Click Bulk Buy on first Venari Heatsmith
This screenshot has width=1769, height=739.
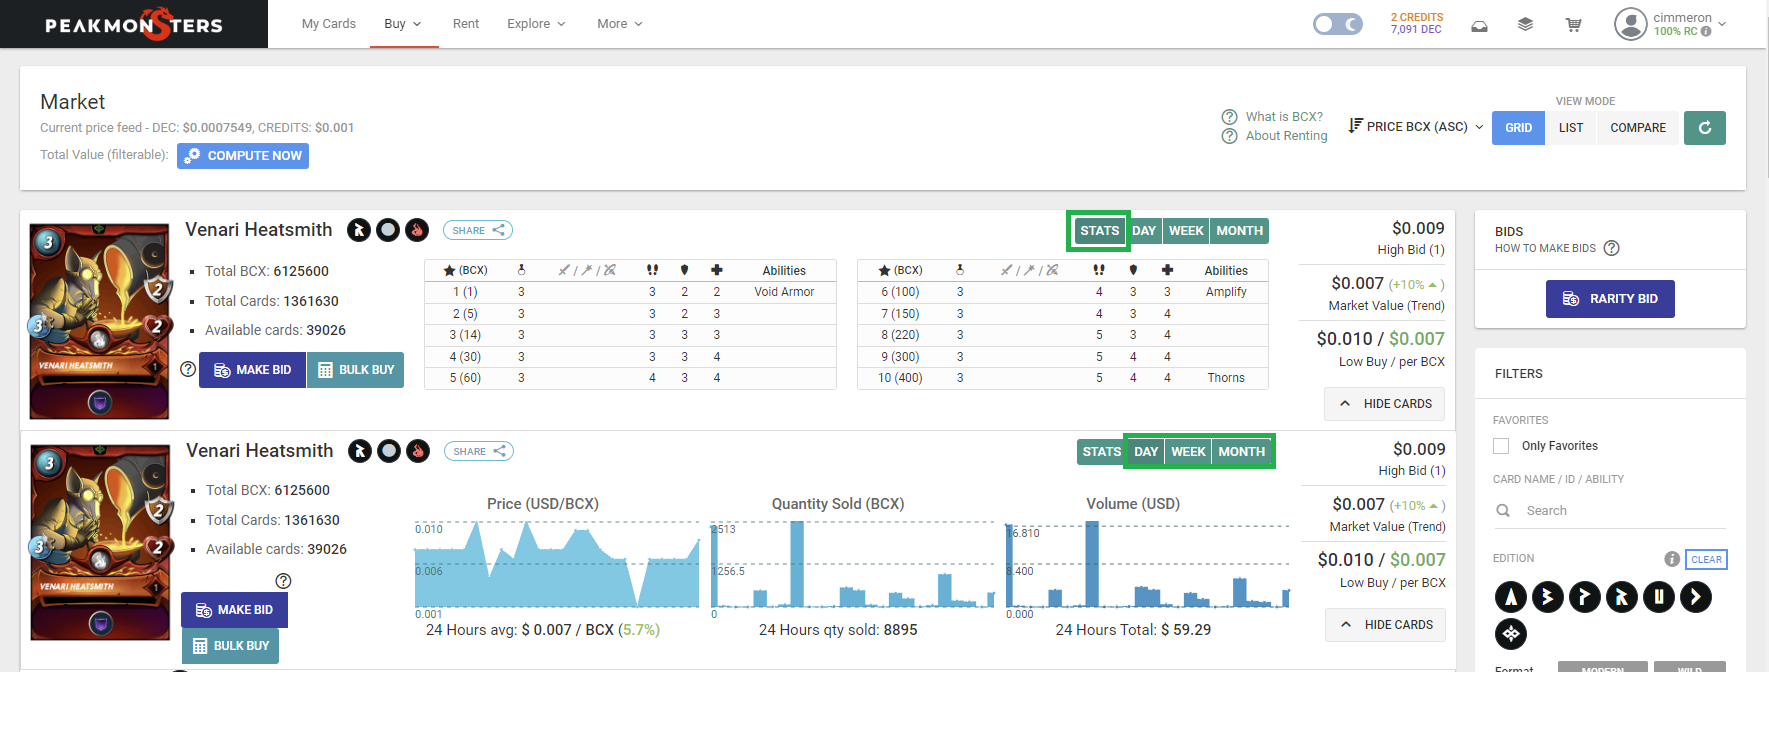click(356, 370)
